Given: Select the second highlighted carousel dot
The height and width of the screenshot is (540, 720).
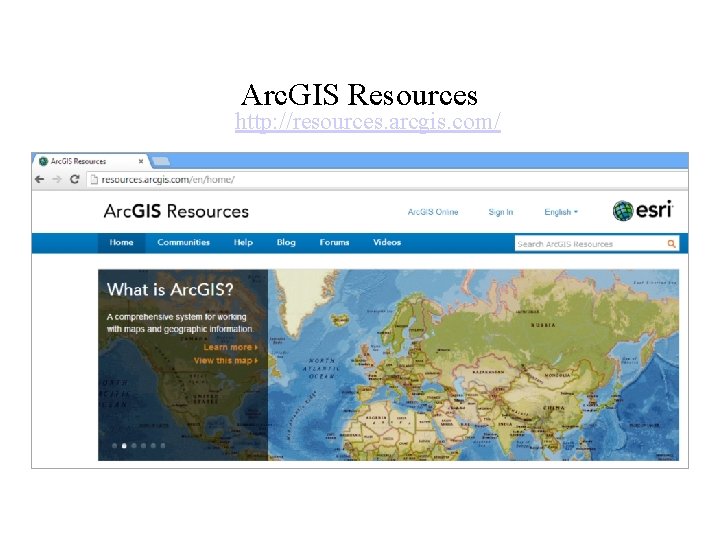Looking at the screenshot, I should 124,445.
